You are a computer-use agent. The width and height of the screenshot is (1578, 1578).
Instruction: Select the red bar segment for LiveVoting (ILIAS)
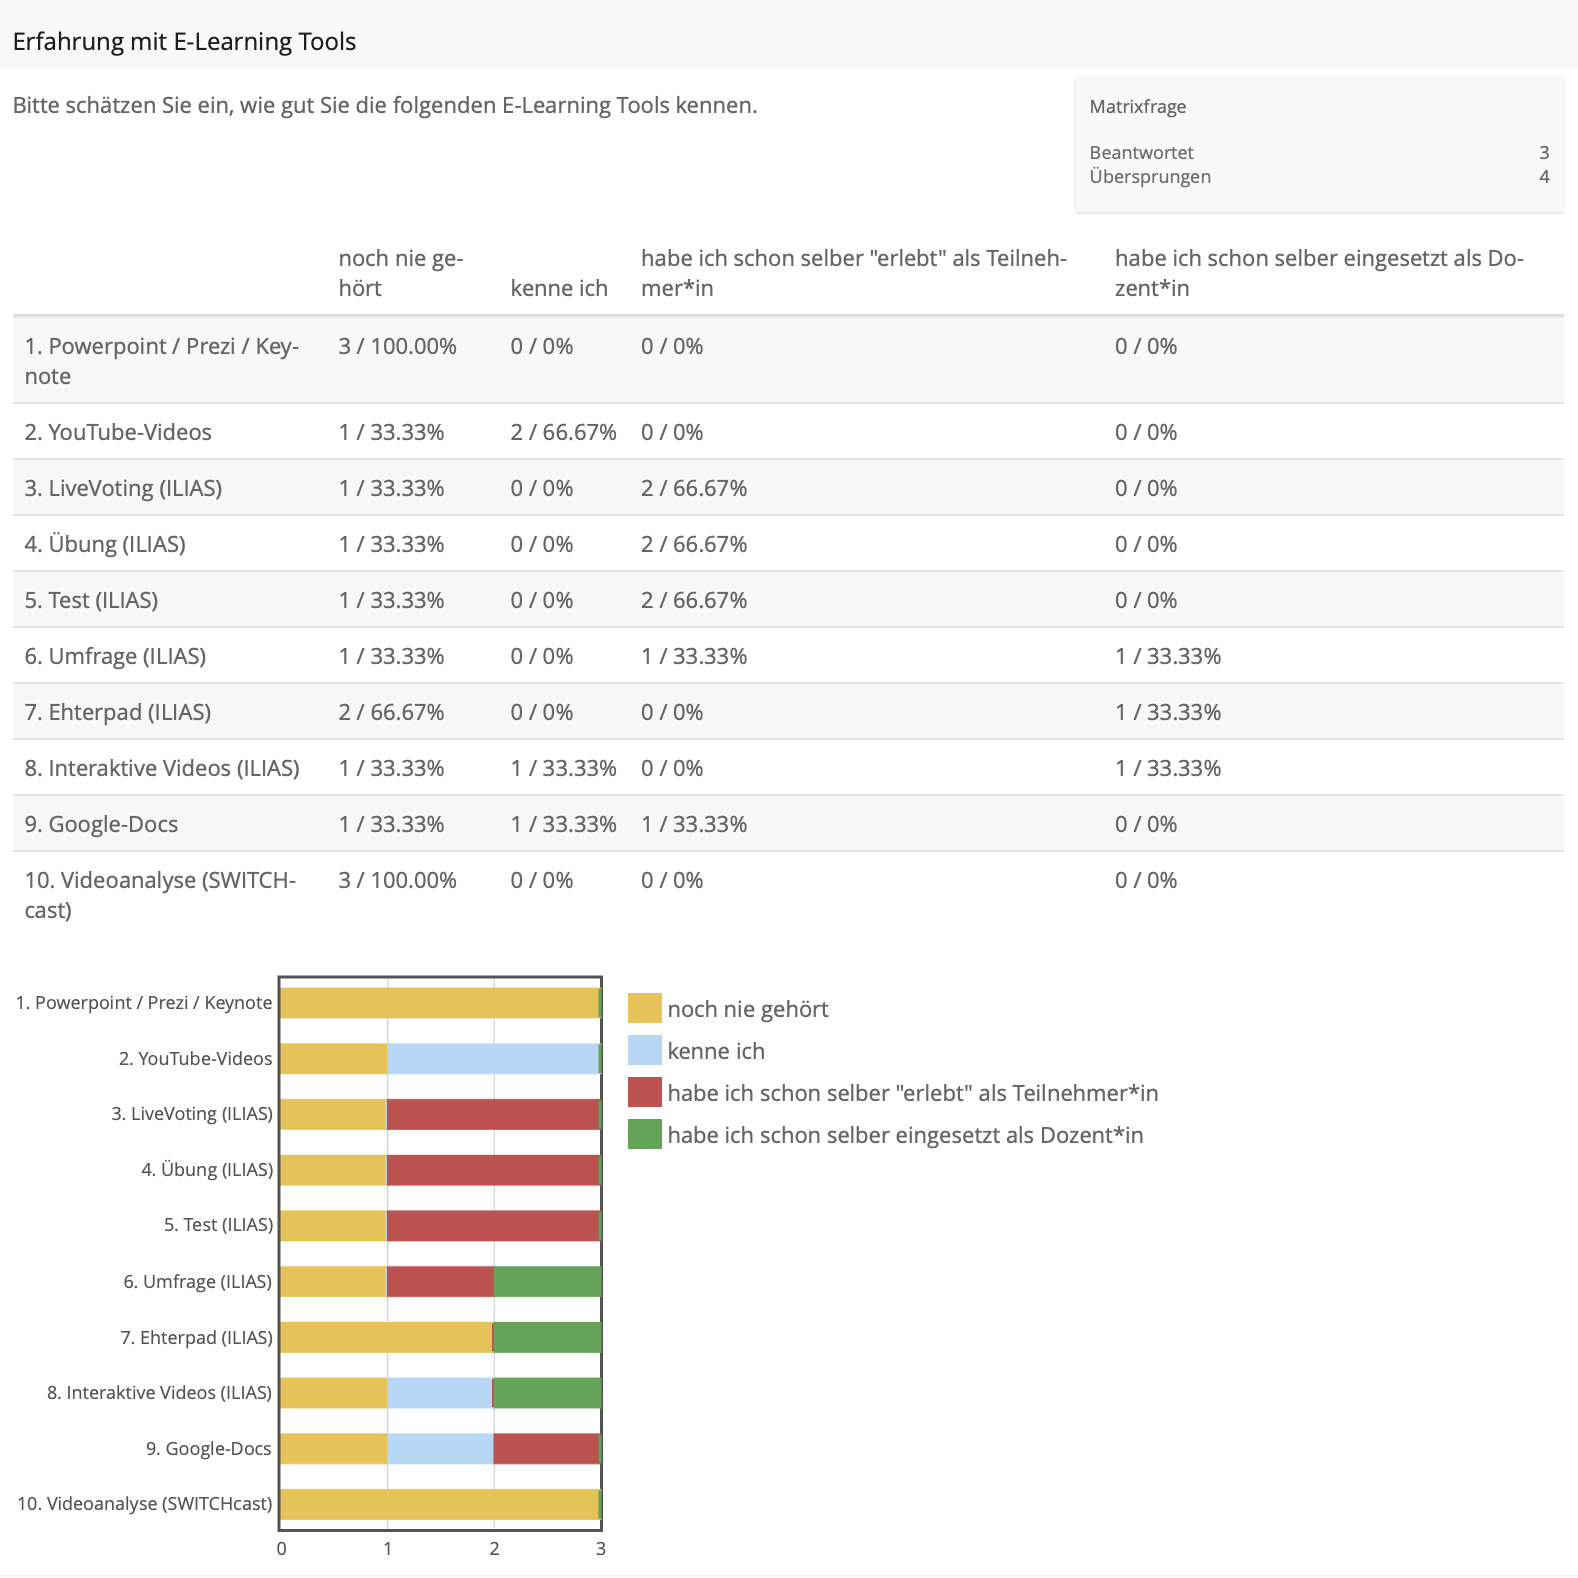pos(492,1114)
